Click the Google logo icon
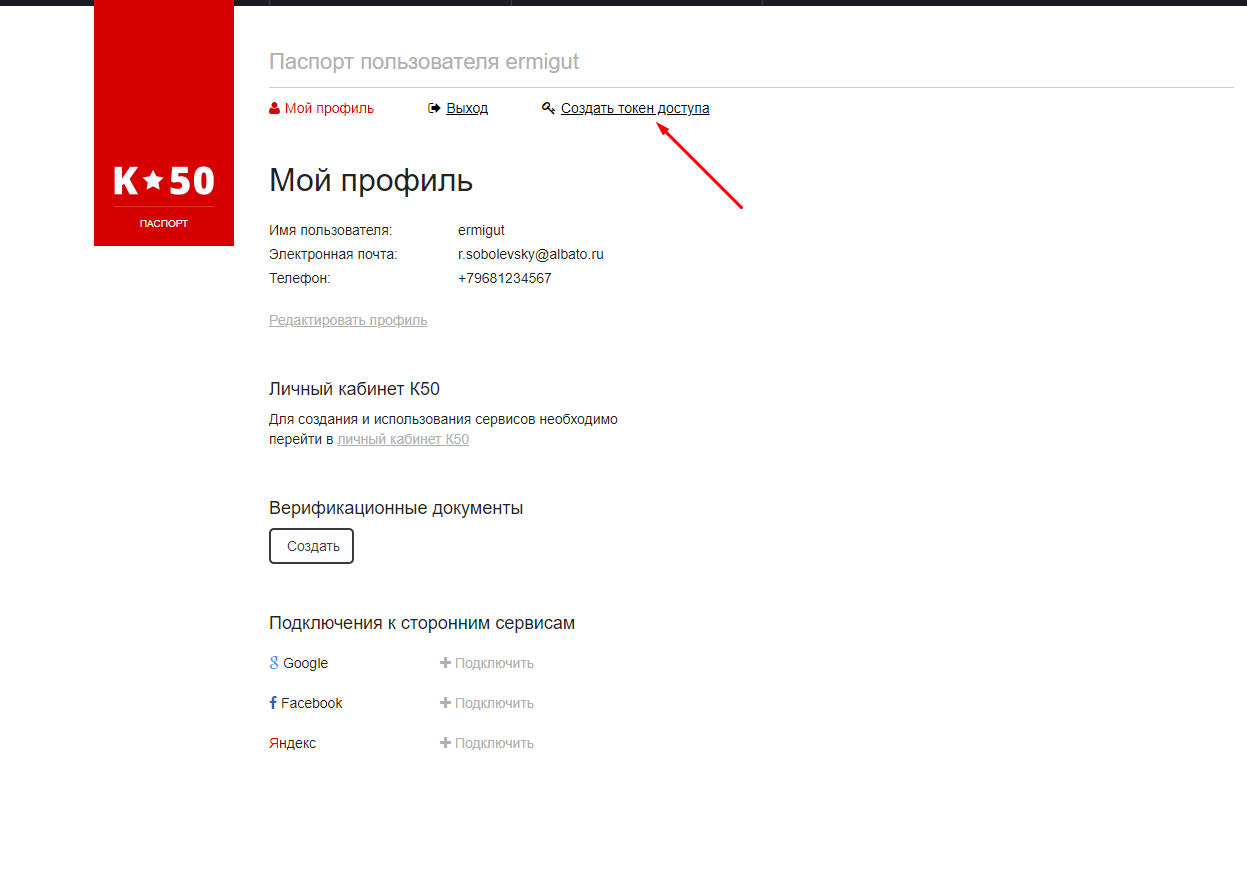The width and height of the screenshot is (1247, 878). tap(274, 663)
